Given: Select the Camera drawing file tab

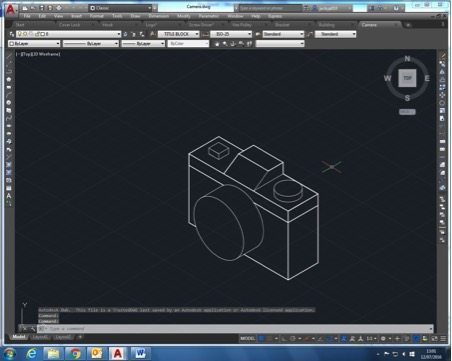Looking at the screenshot, I should (x=369, y=25).
